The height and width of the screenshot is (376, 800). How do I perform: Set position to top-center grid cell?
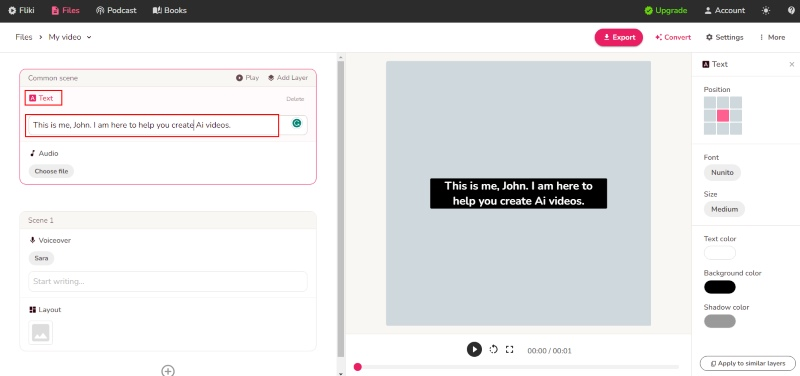[x=722, y=103]
